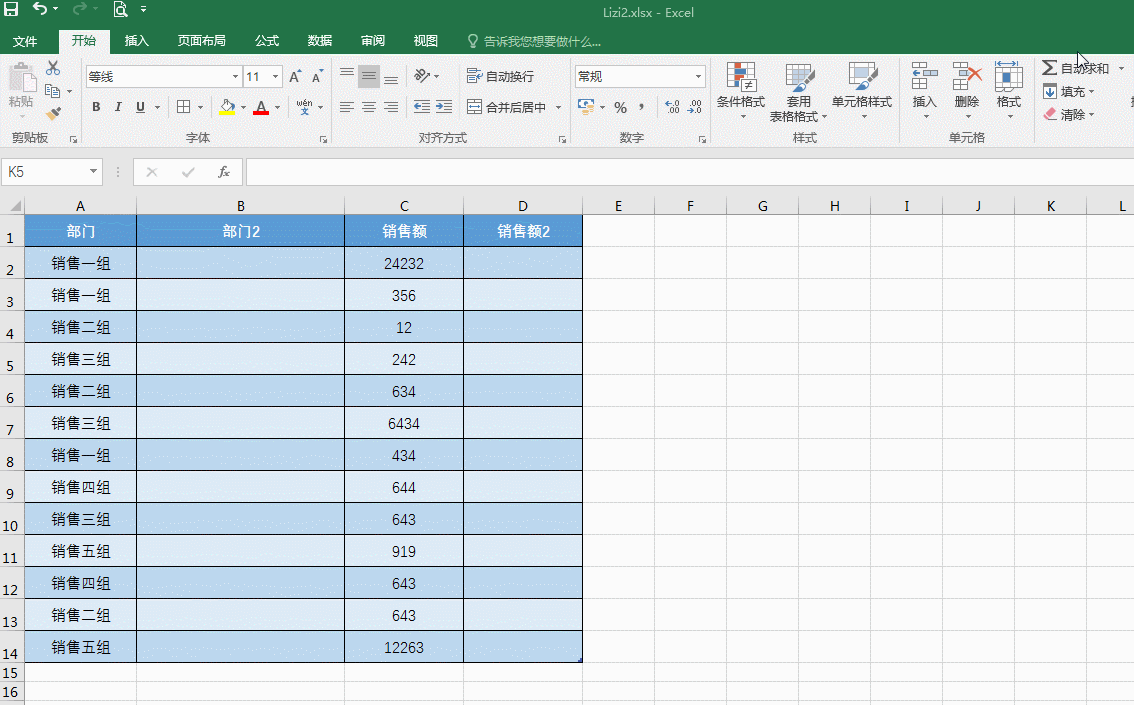This screenshot has width=1134, height=705.
Task: Click the Insert Function fx icon
Action: point(224,172)
